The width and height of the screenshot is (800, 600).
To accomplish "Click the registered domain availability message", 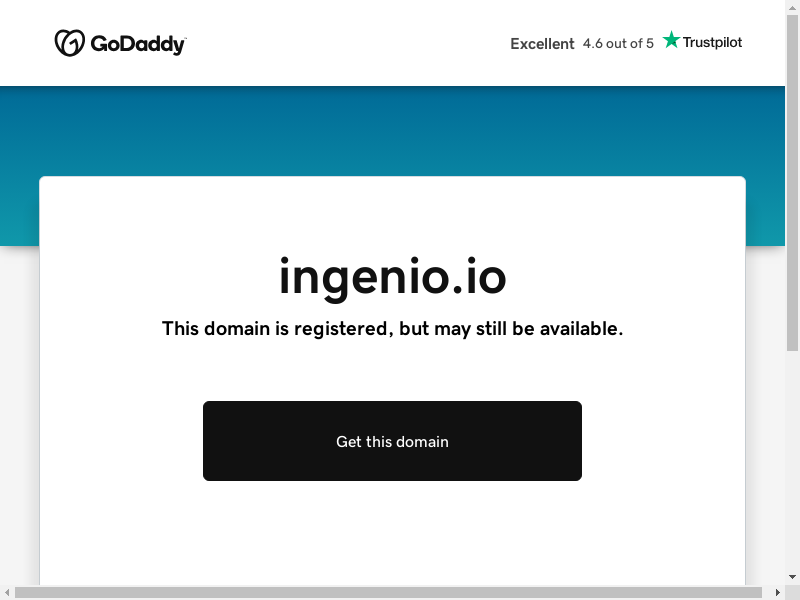I will coord(392,329).
